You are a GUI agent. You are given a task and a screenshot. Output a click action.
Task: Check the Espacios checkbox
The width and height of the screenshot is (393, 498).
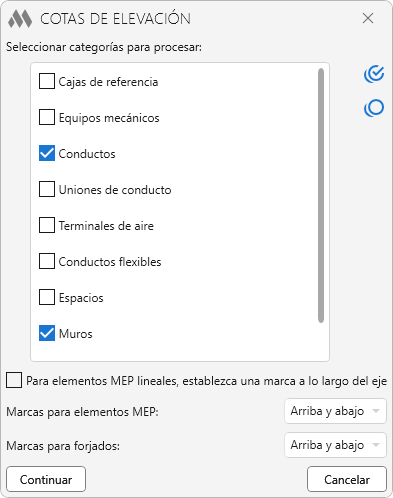point(47,297)
